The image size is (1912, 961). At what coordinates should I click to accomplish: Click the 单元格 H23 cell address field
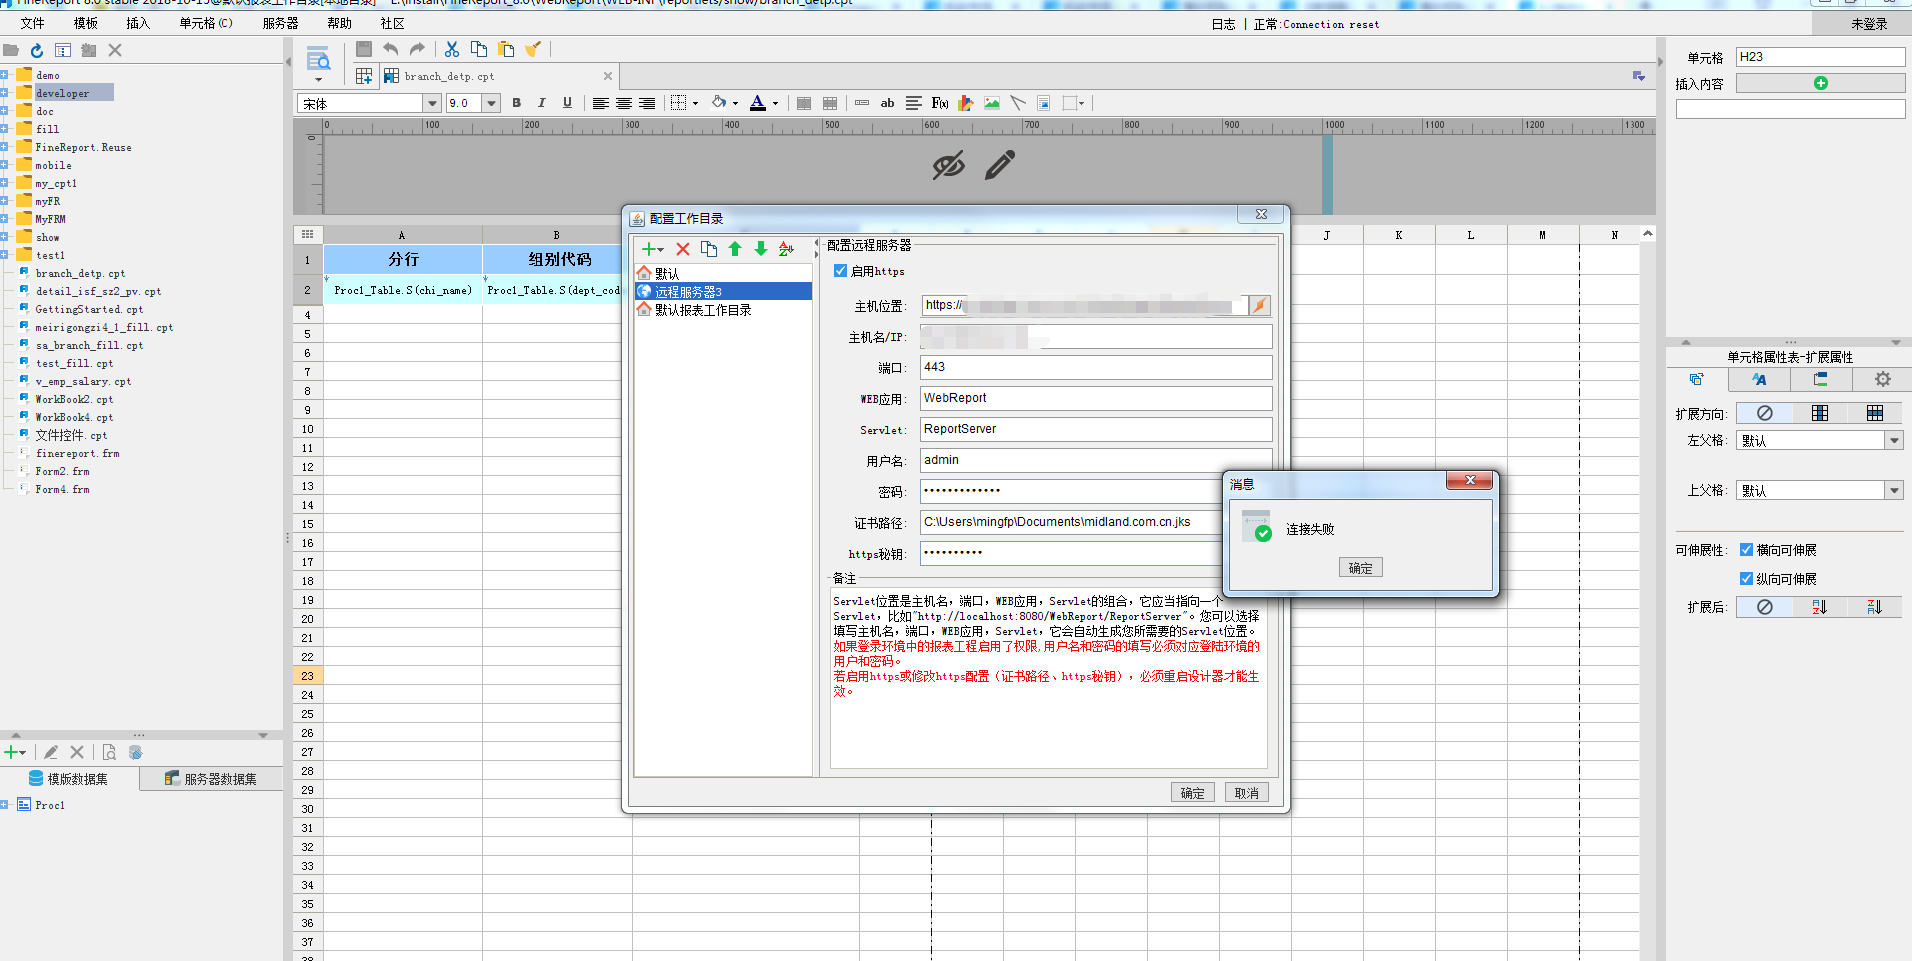[x=1820, y=57]
